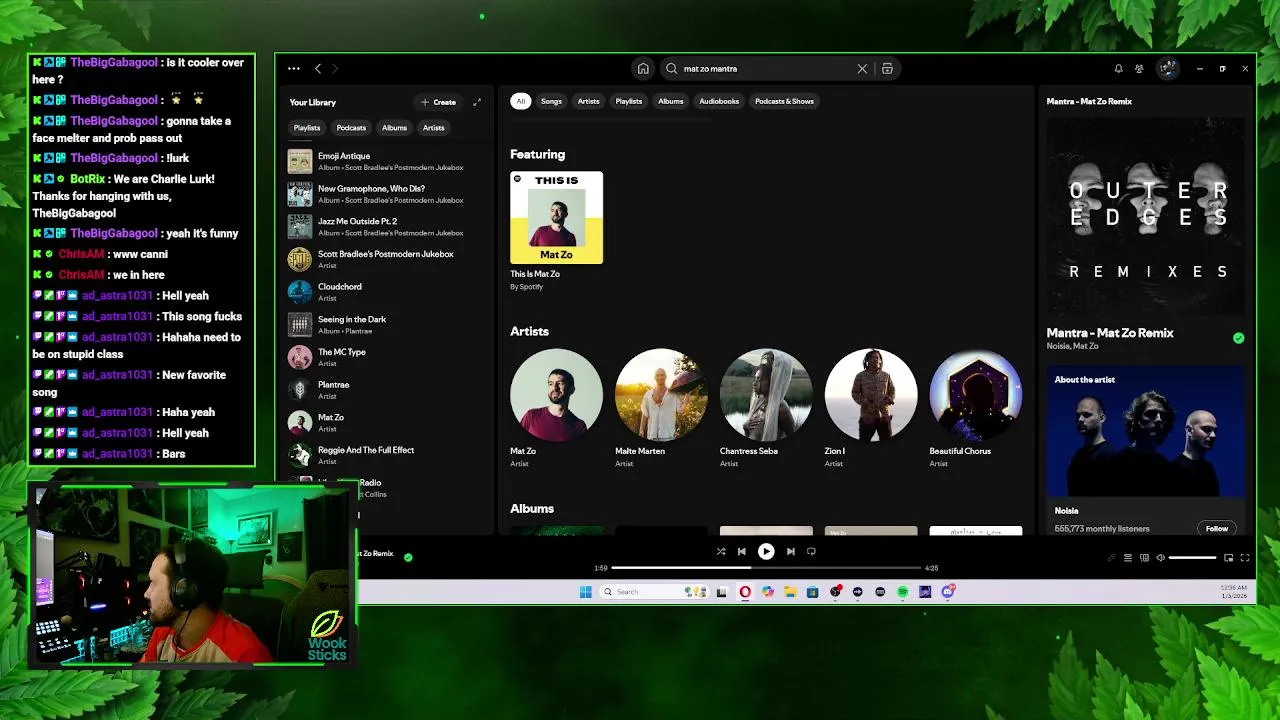The image size is (1280, 720).
Task: Toggle the Artists library filter
Action: [x=433, y=128]
